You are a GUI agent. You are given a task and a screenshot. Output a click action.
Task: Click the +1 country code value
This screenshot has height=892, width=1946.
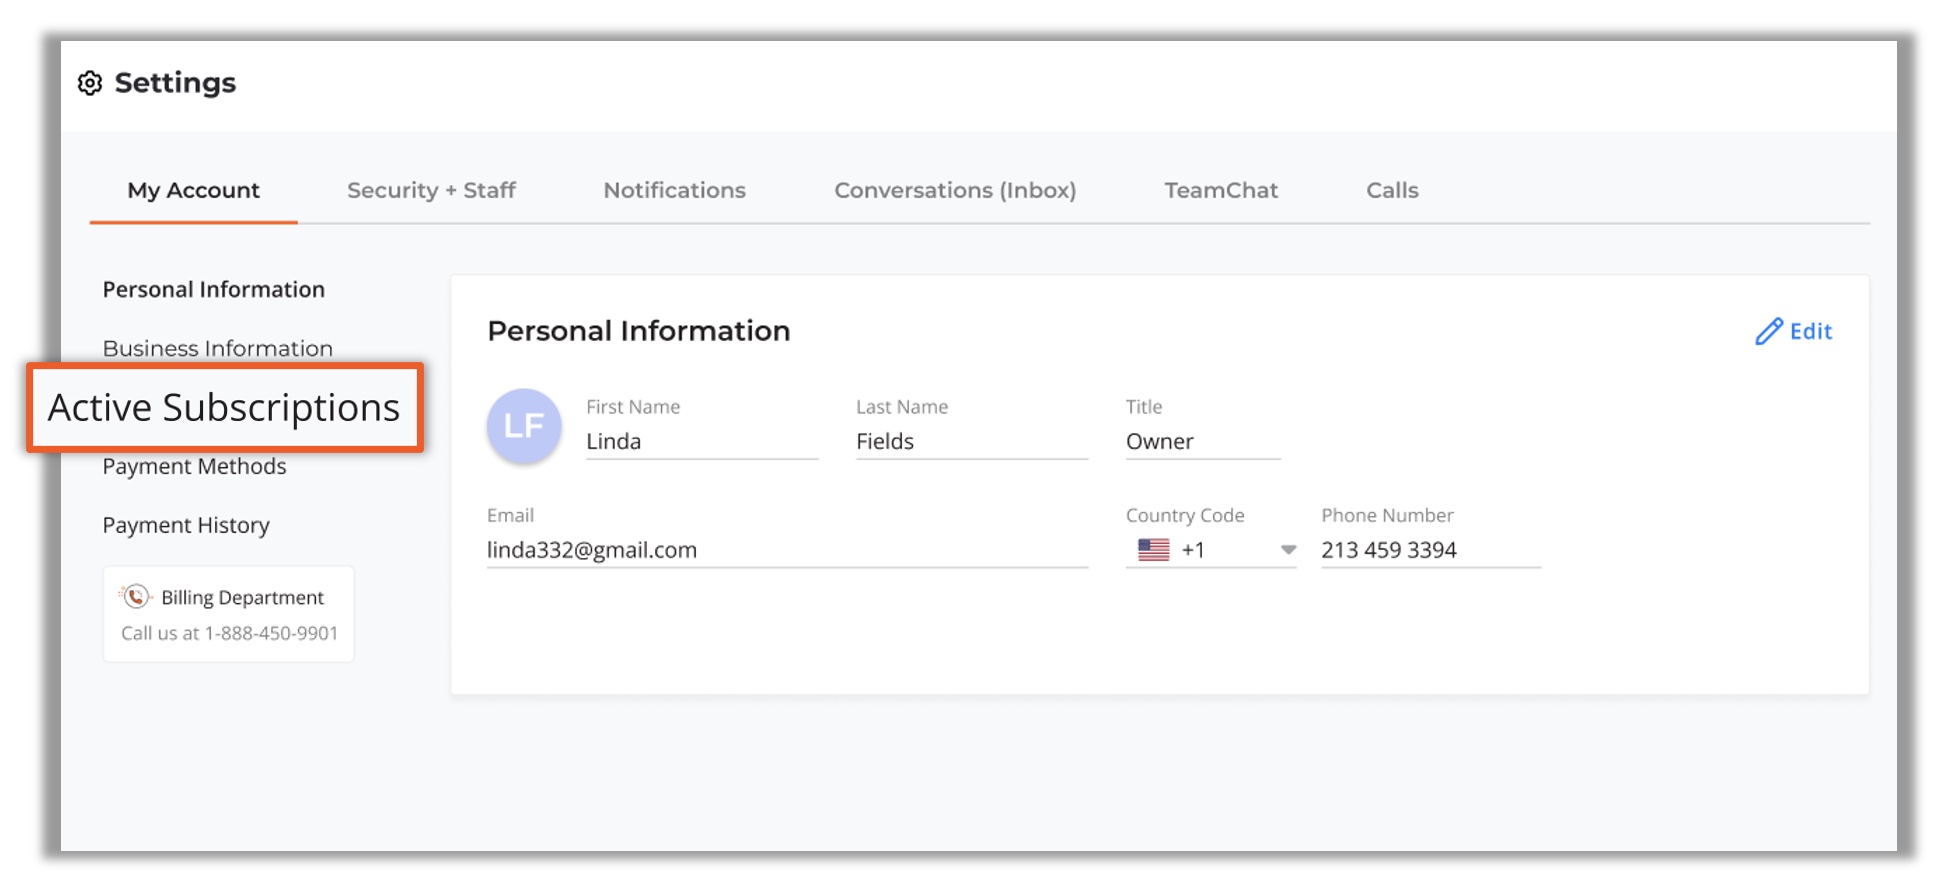tap(1193, 550)
